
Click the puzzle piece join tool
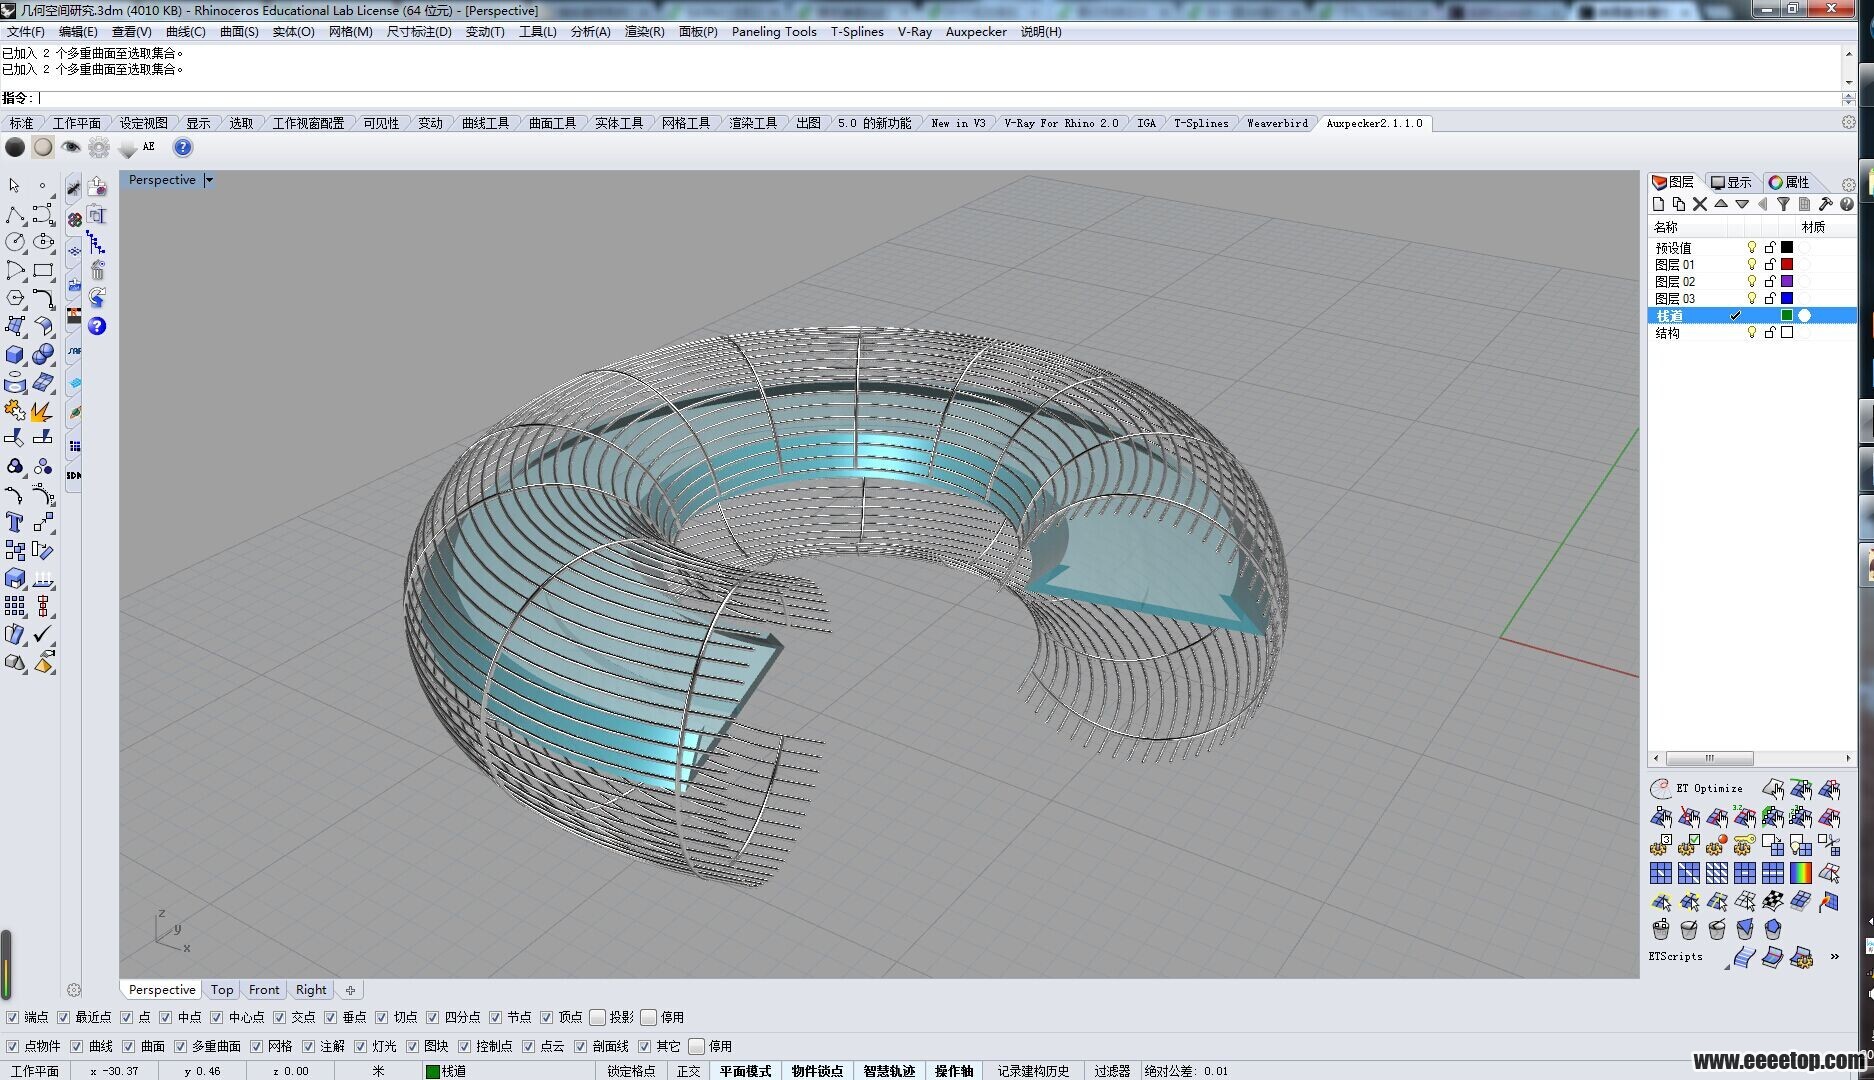pos(15,410)
